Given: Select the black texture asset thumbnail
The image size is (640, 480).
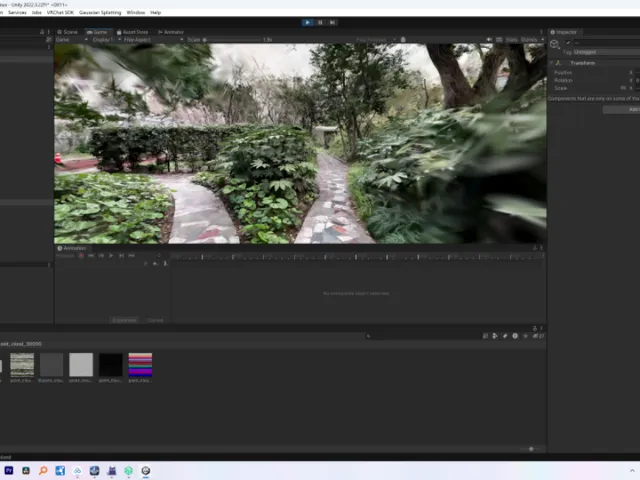Looking at the screenshot, I should click(x=110, y=365).
